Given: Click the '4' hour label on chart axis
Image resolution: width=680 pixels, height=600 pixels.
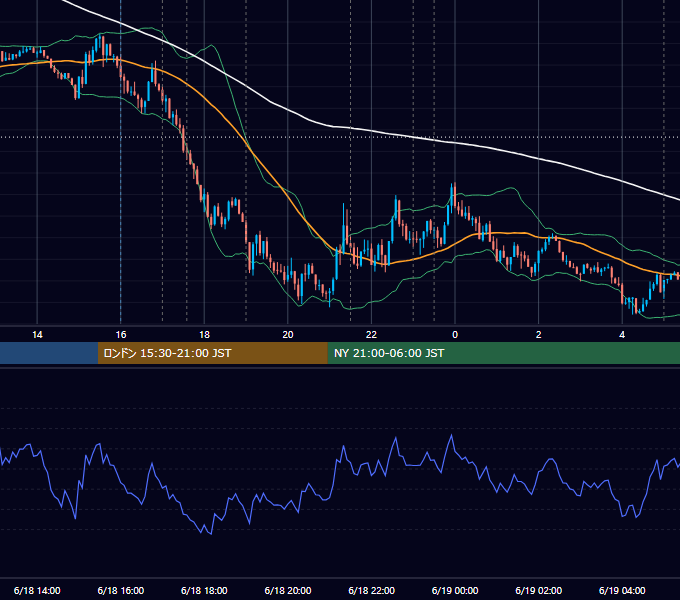Looking at the screenshot, I should click(x=622, y=335).
